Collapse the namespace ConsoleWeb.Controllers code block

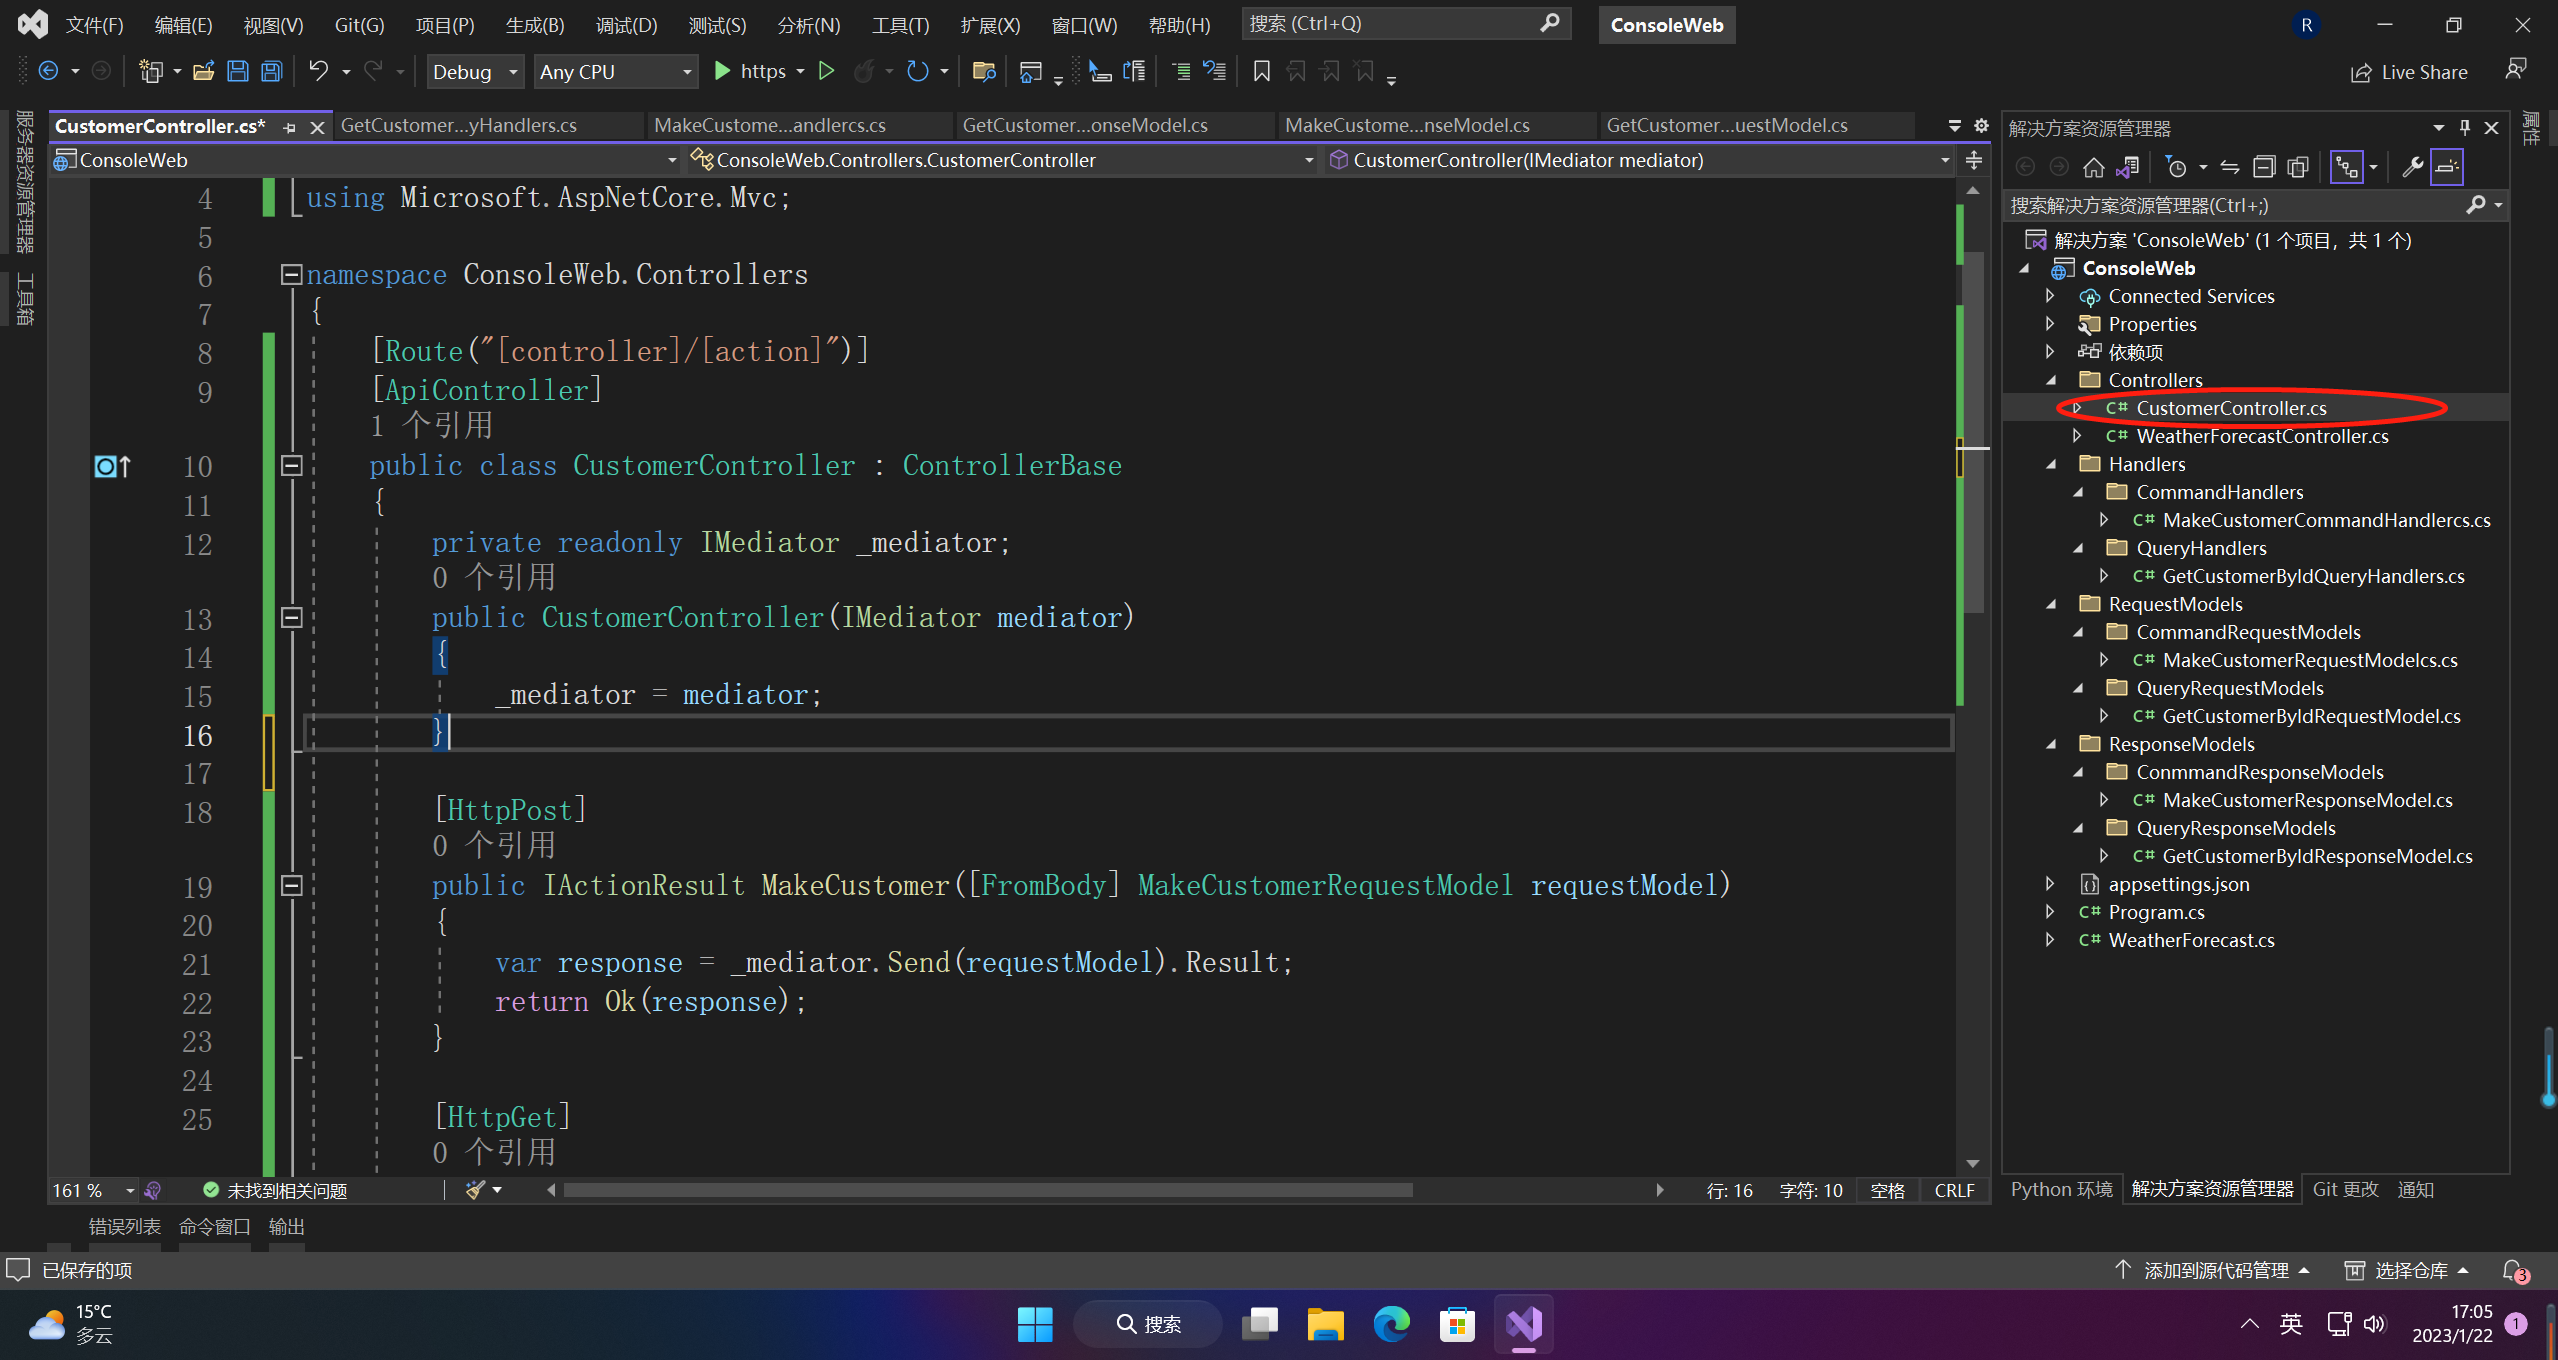coord(291,274)
